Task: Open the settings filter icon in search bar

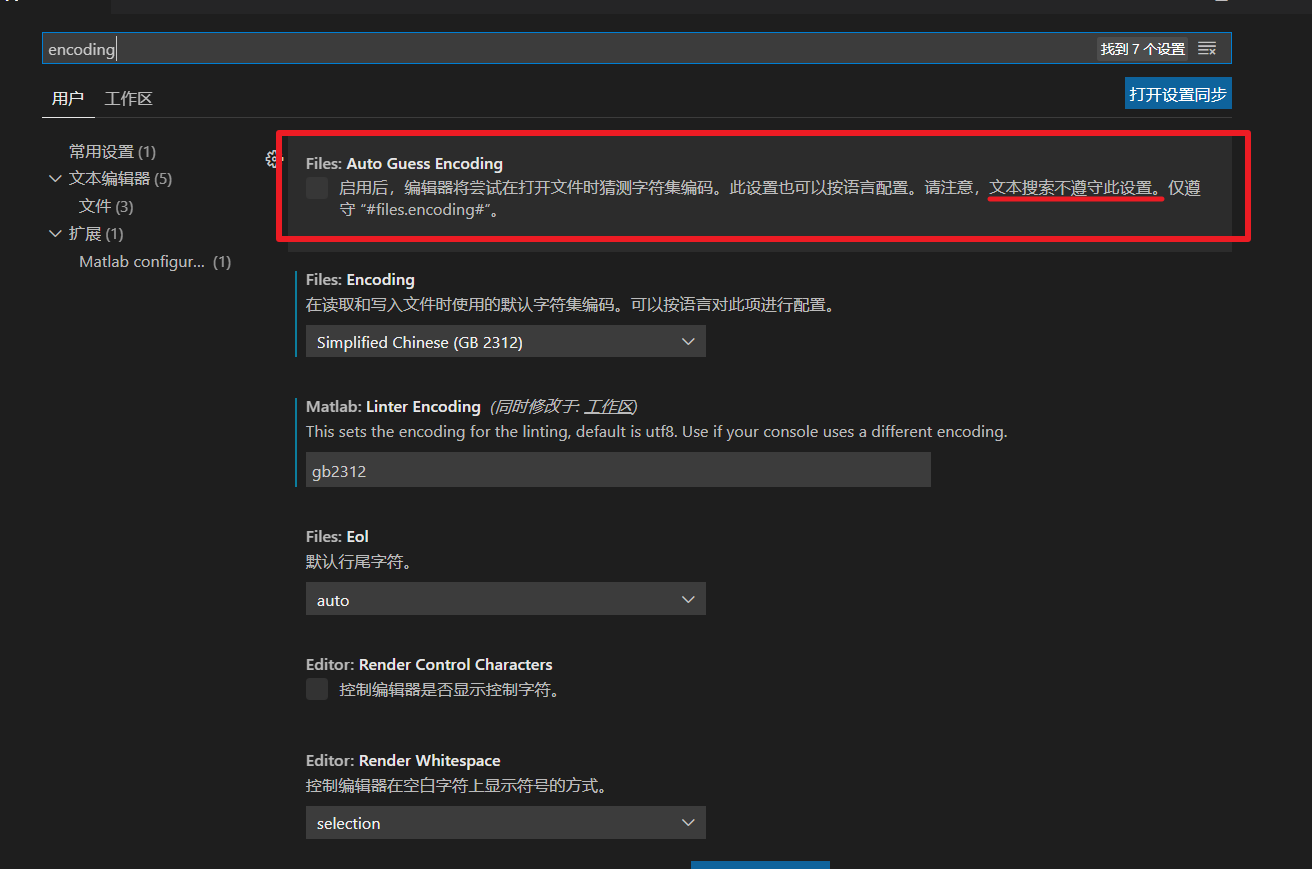Action: tap(1207, 49)
